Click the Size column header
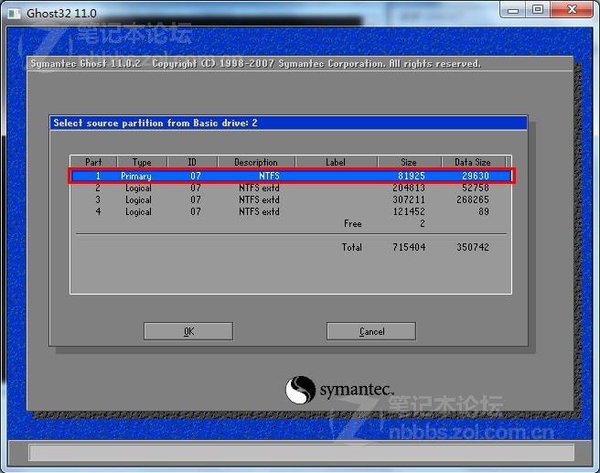The width and height of the screenshot is (600, 473). (x=410, y=162)
